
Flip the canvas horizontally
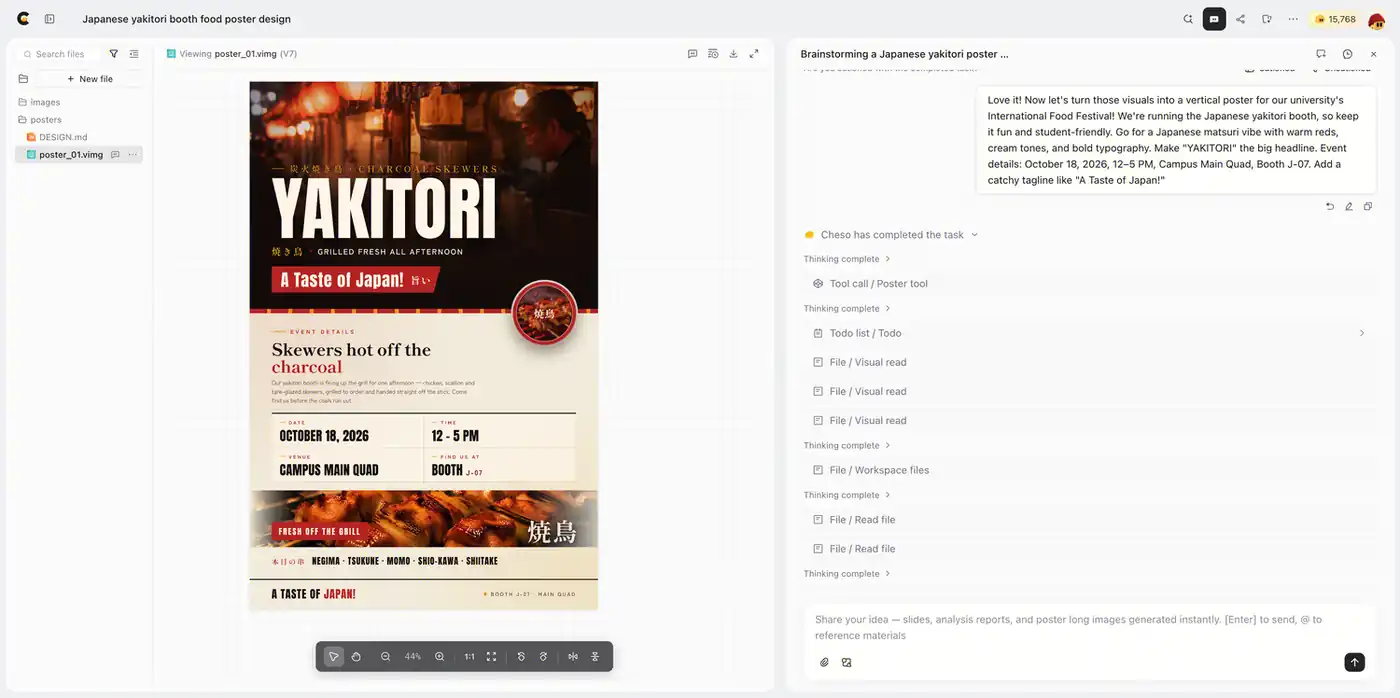(573, 657)
